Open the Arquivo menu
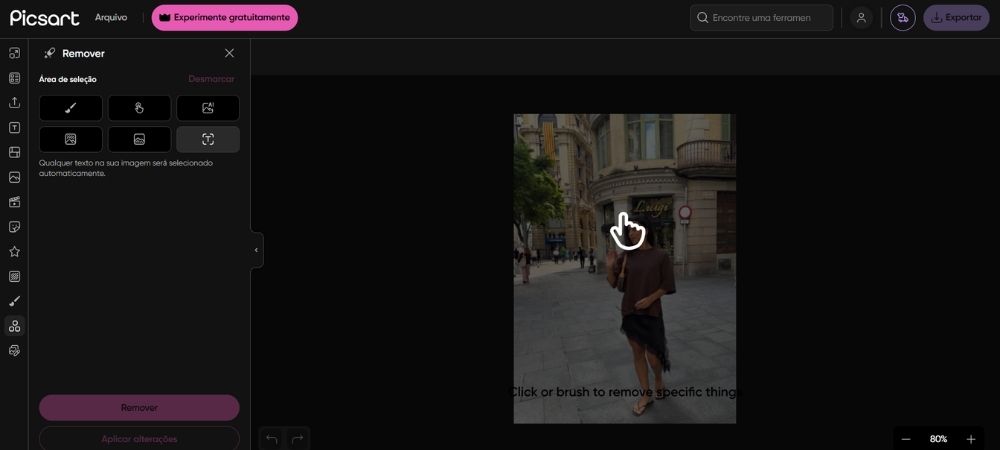The width and height of the screenshot is (1000, 450). point(111,18)
